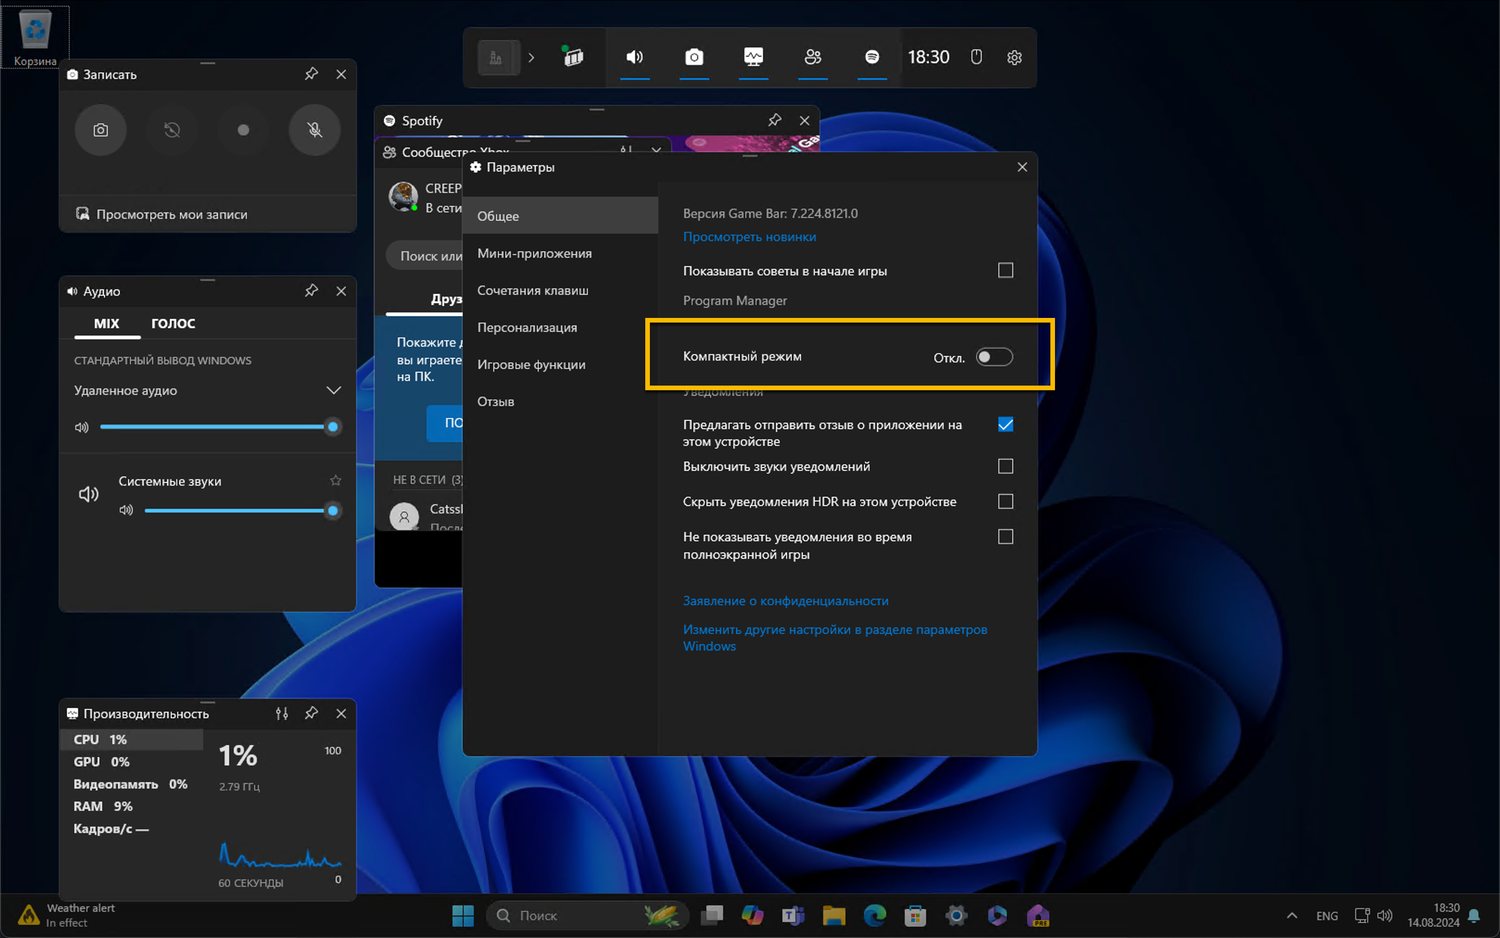Toggle the Компактный режим switch
The width and height of the screenshot is (1500, 938).
click(x=994, y=357)
